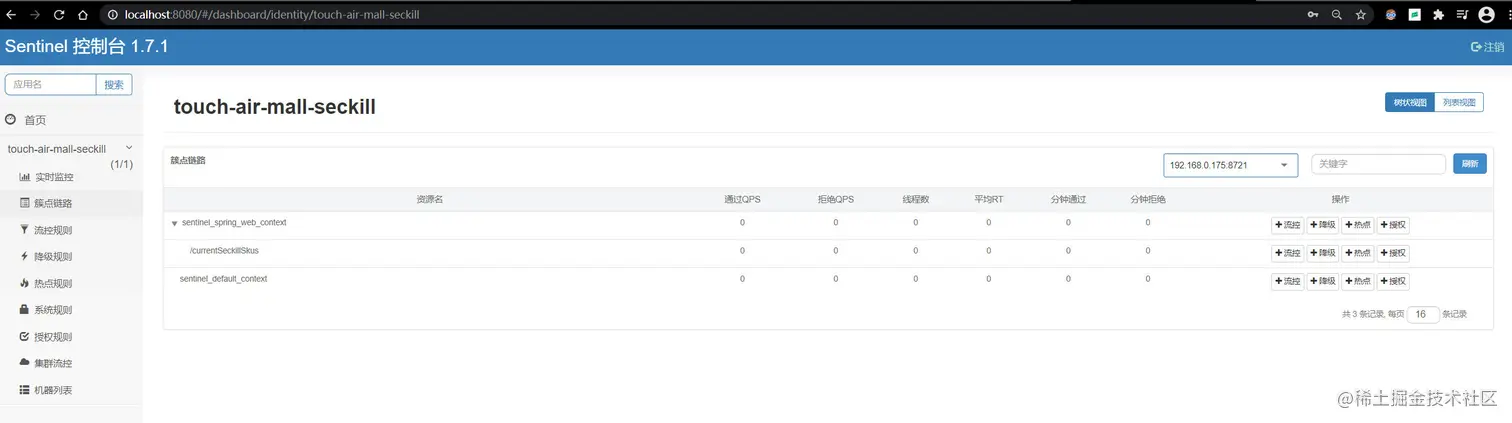This screenshot has width=1512, height=423.
Task: Click the page size field showing 16
Action: tap(1423, 314)
